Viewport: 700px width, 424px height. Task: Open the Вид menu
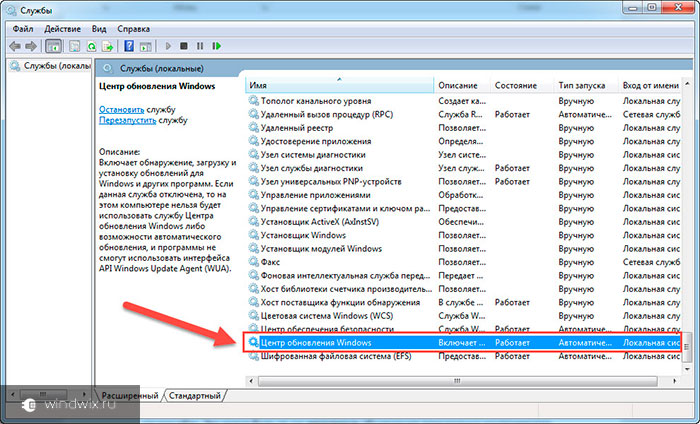(99, 29)
